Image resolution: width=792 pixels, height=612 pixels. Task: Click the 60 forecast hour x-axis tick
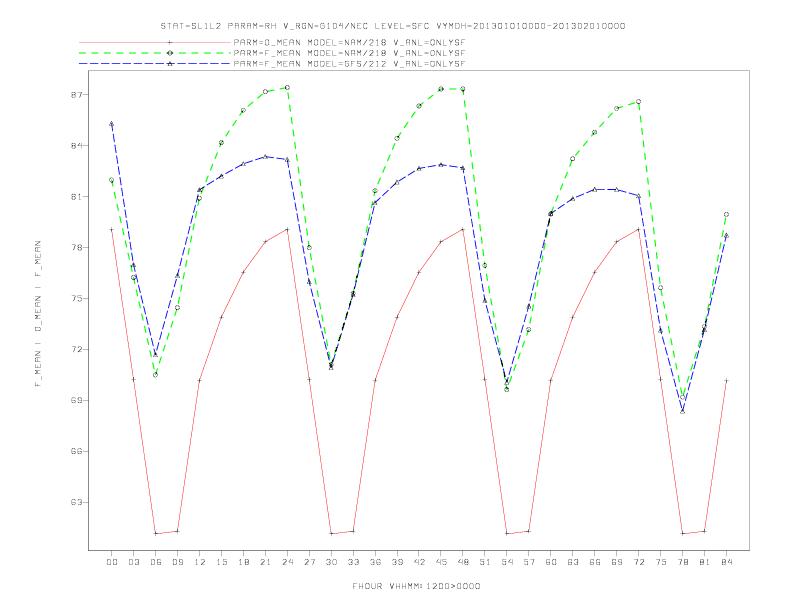tap(551, 562)
